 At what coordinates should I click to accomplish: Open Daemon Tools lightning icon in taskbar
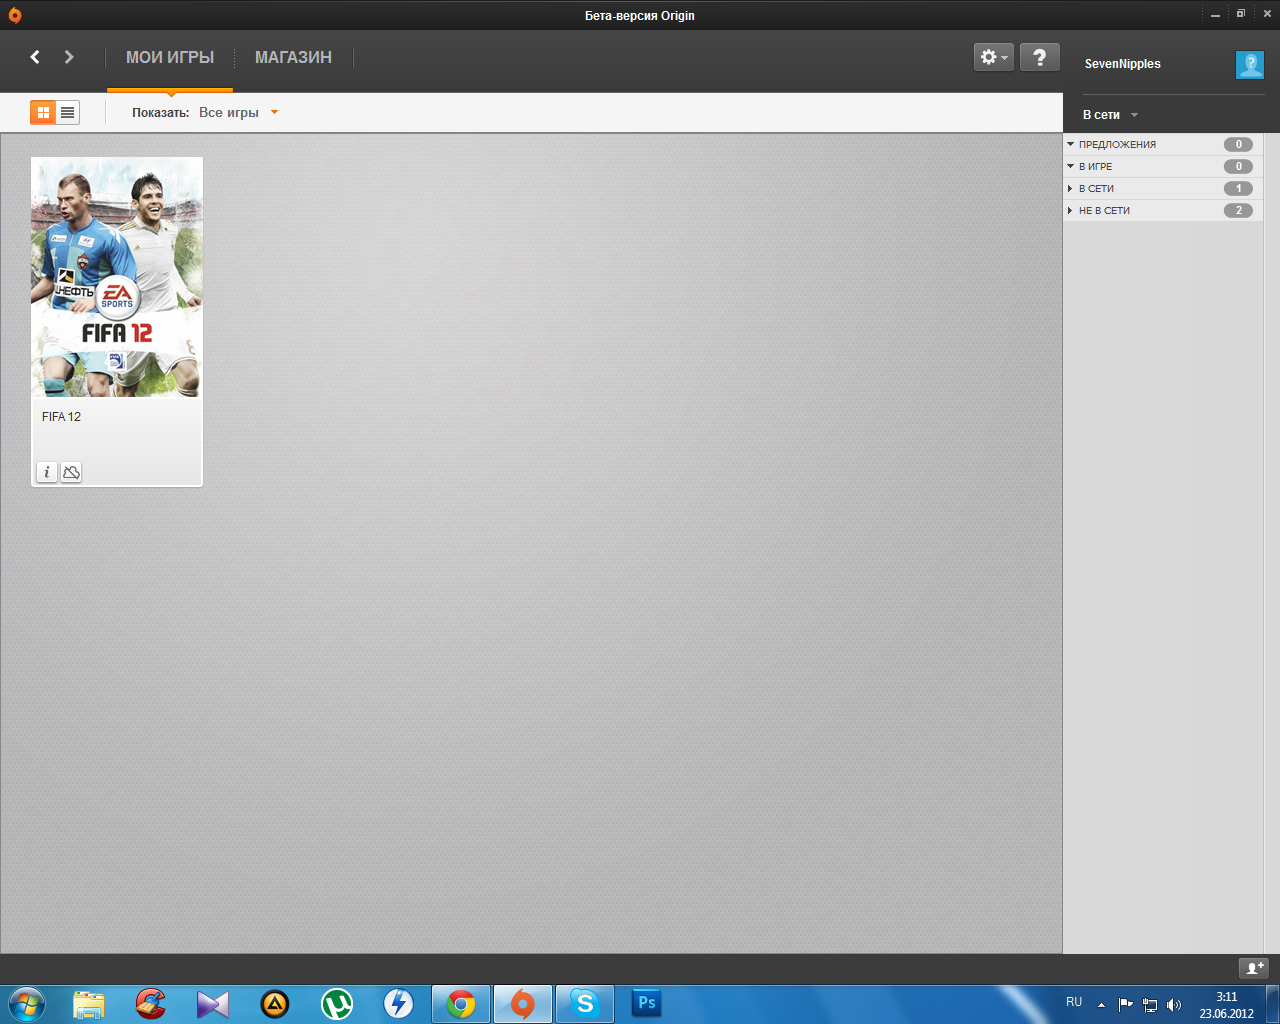(399, 1003)
